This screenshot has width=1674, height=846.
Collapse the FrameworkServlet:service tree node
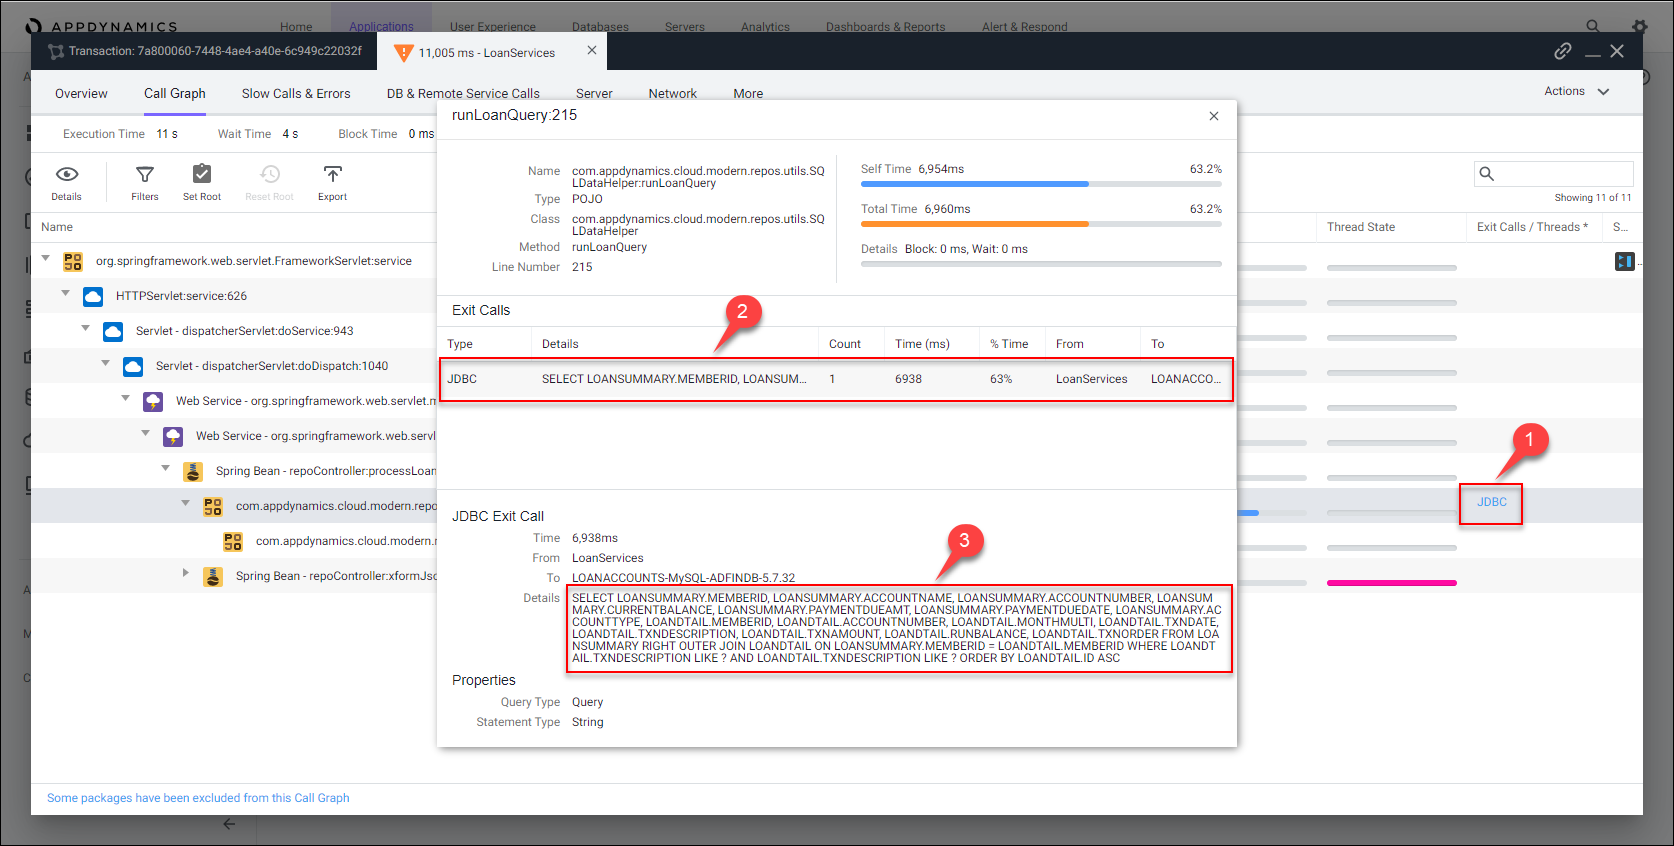point(46,259)
